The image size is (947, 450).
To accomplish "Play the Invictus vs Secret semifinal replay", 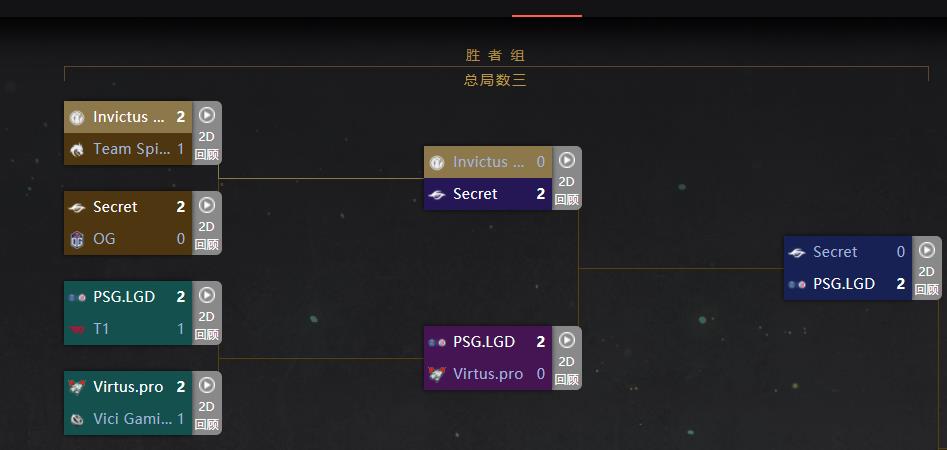I will click(x=567, y=160).
